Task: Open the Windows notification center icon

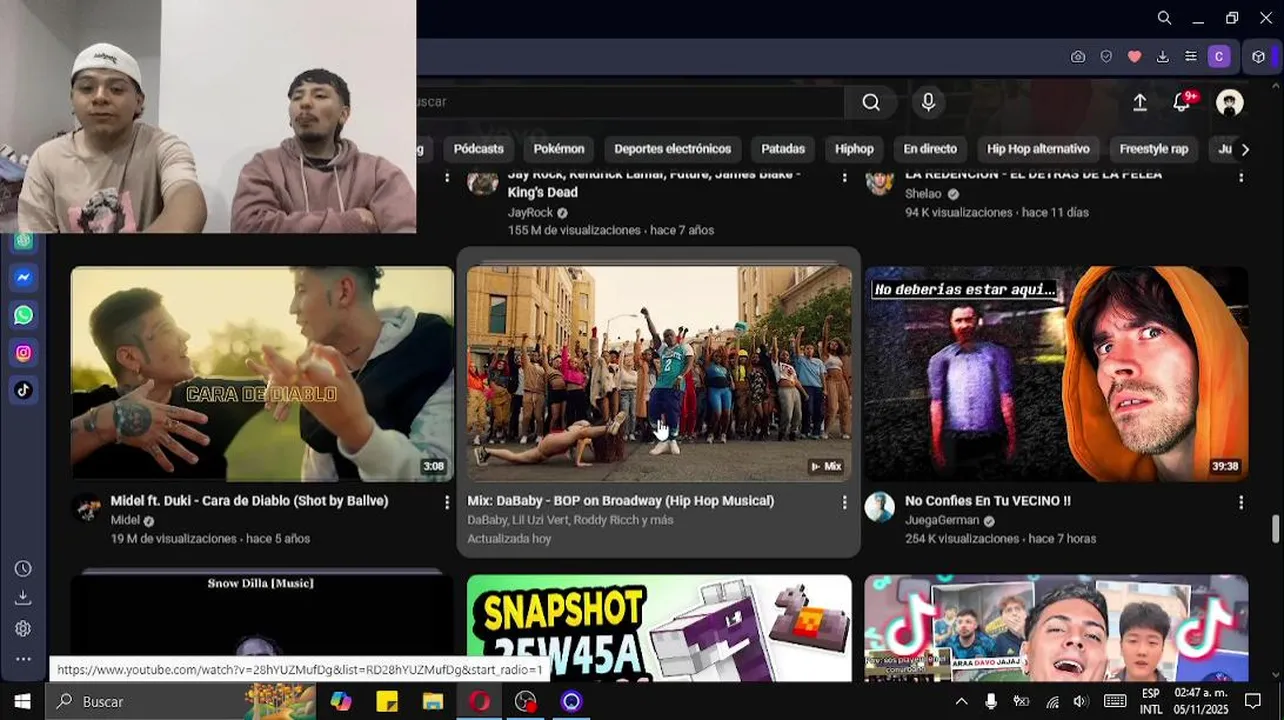Action: pos(1253,701)
